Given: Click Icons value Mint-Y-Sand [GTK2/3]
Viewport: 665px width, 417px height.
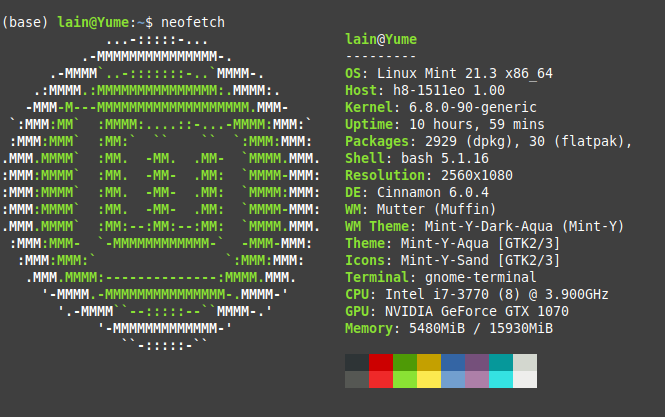Looking at the screenshot, I should [481, 260].
